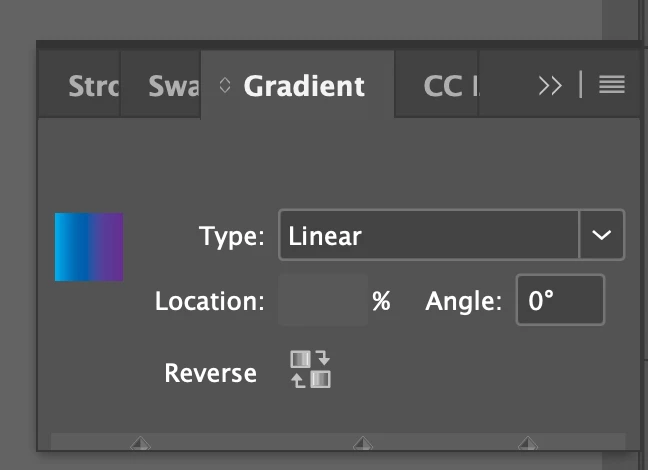Image resolution: width=648 pixels, height=470 pixels.
Task: Switch to the Stroke tab
Action: [92, 86]
